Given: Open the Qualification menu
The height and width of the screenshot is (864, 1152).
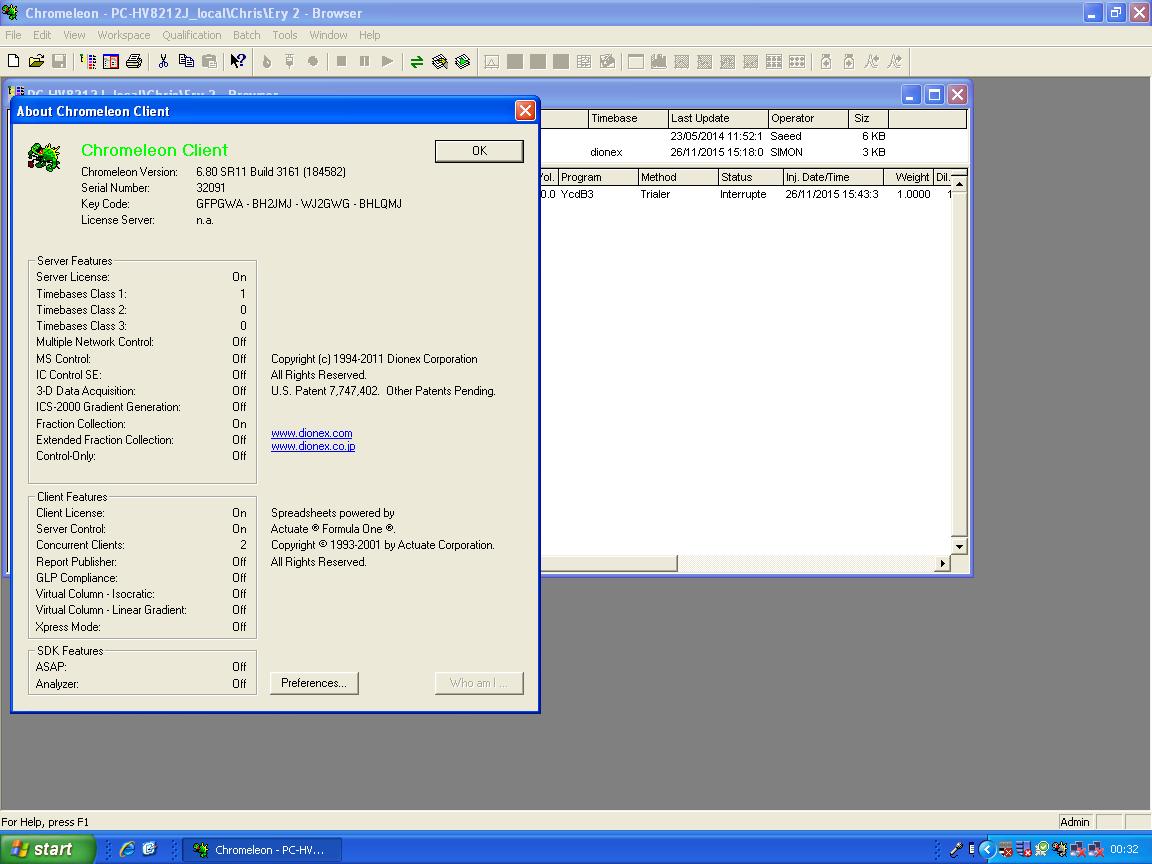Looking at the screenshot, I should click(192, 35).
